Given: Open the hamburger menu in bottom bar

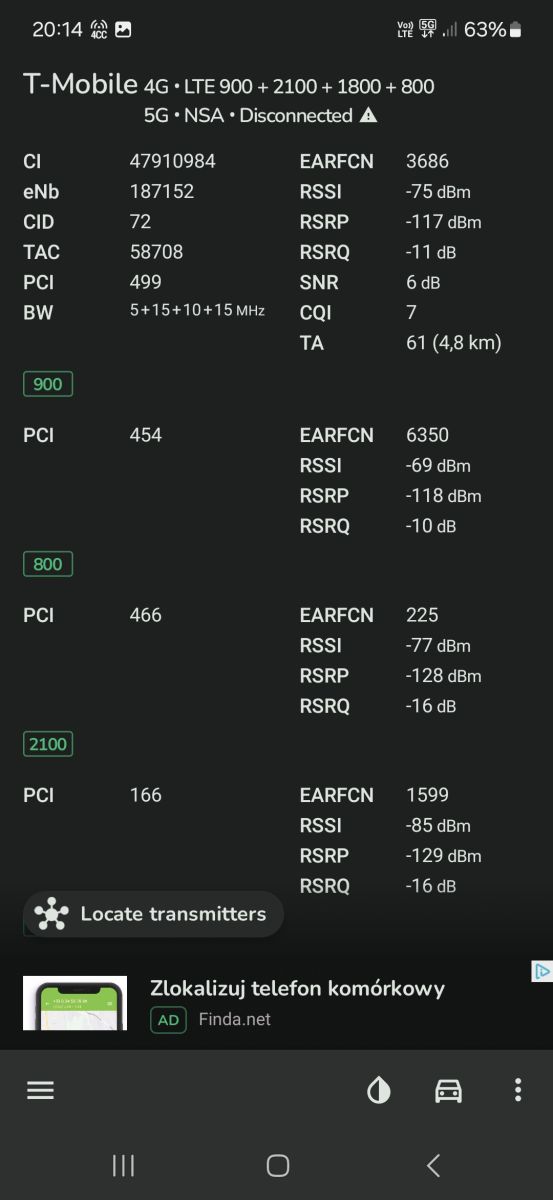Looking at the screenshot, I should coord(40,1090).
